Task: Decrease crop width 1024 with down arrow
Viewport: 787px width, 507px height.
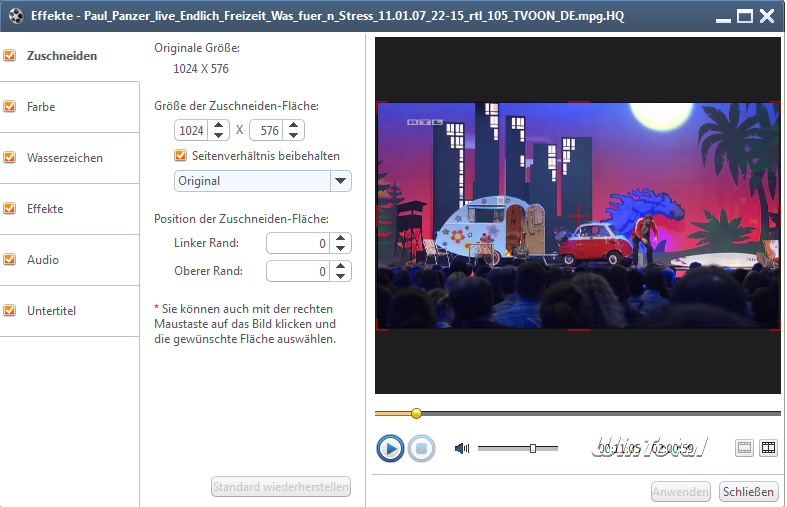Action: tap(218, 135)
